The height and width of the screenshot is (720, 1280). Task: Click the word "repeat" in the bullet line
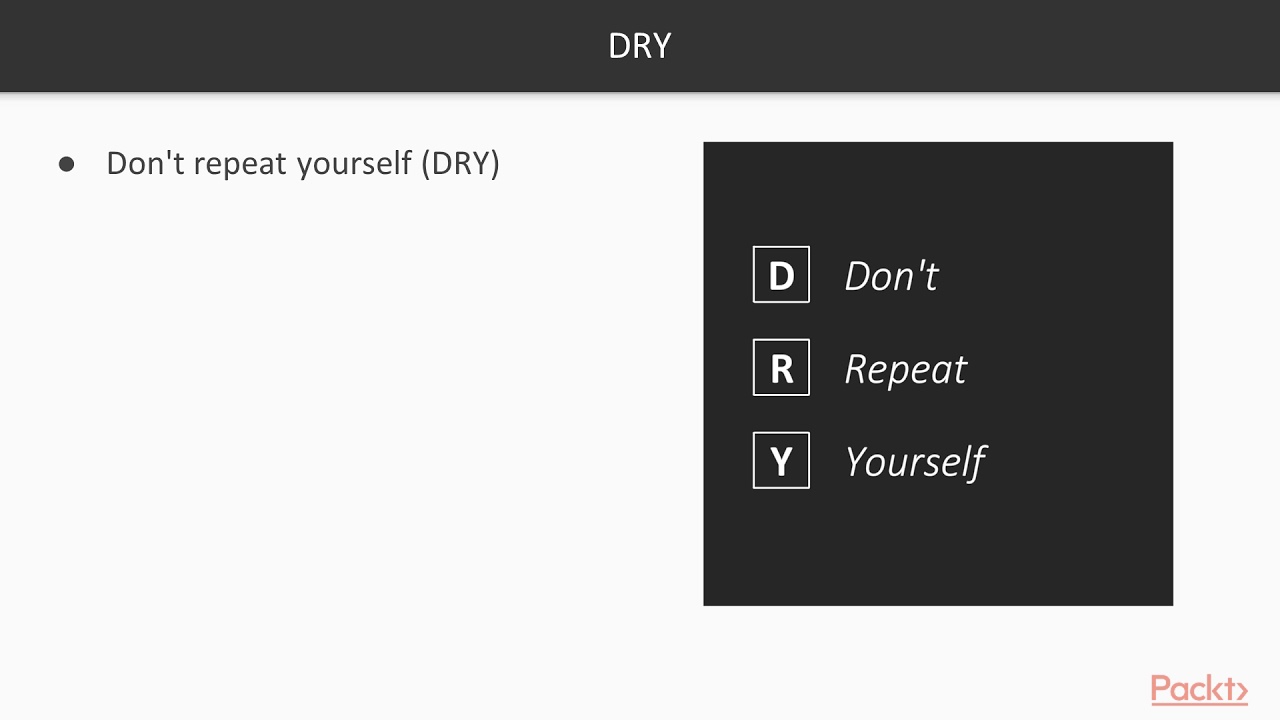tap(230, 164)
